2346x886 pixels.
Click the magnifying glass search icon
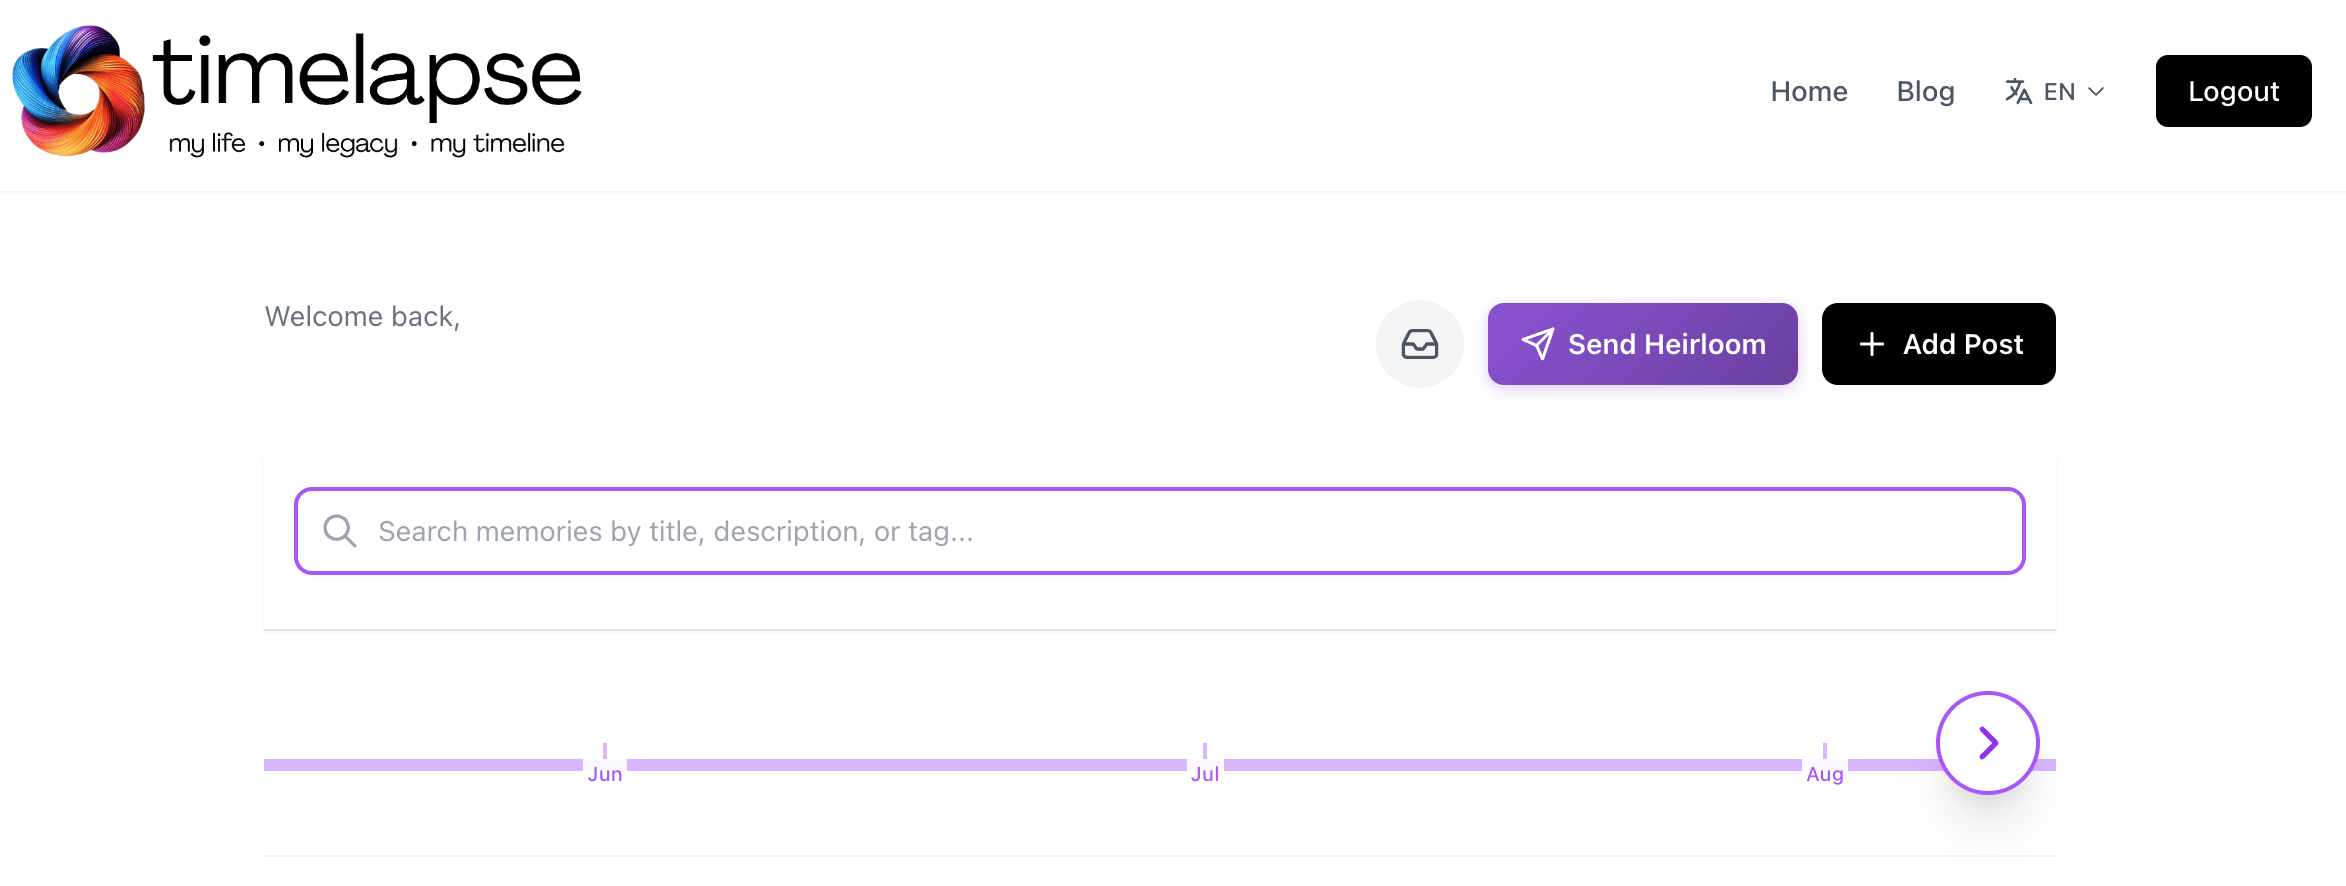click(338, 531)
